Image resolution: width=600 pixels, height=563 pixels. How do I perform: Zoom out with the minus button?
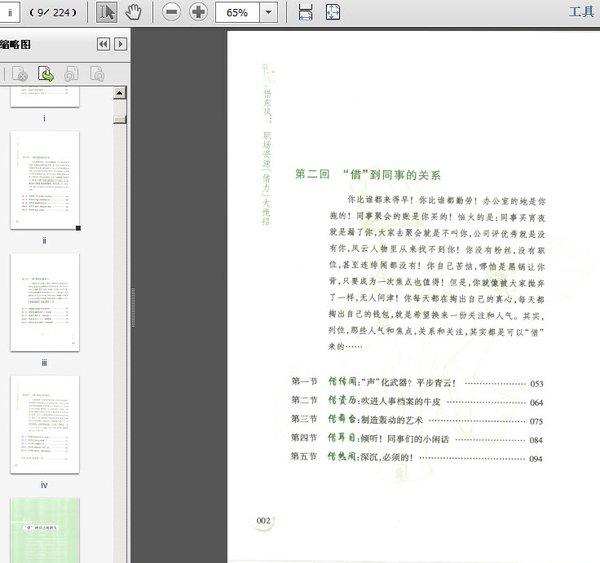171,12
